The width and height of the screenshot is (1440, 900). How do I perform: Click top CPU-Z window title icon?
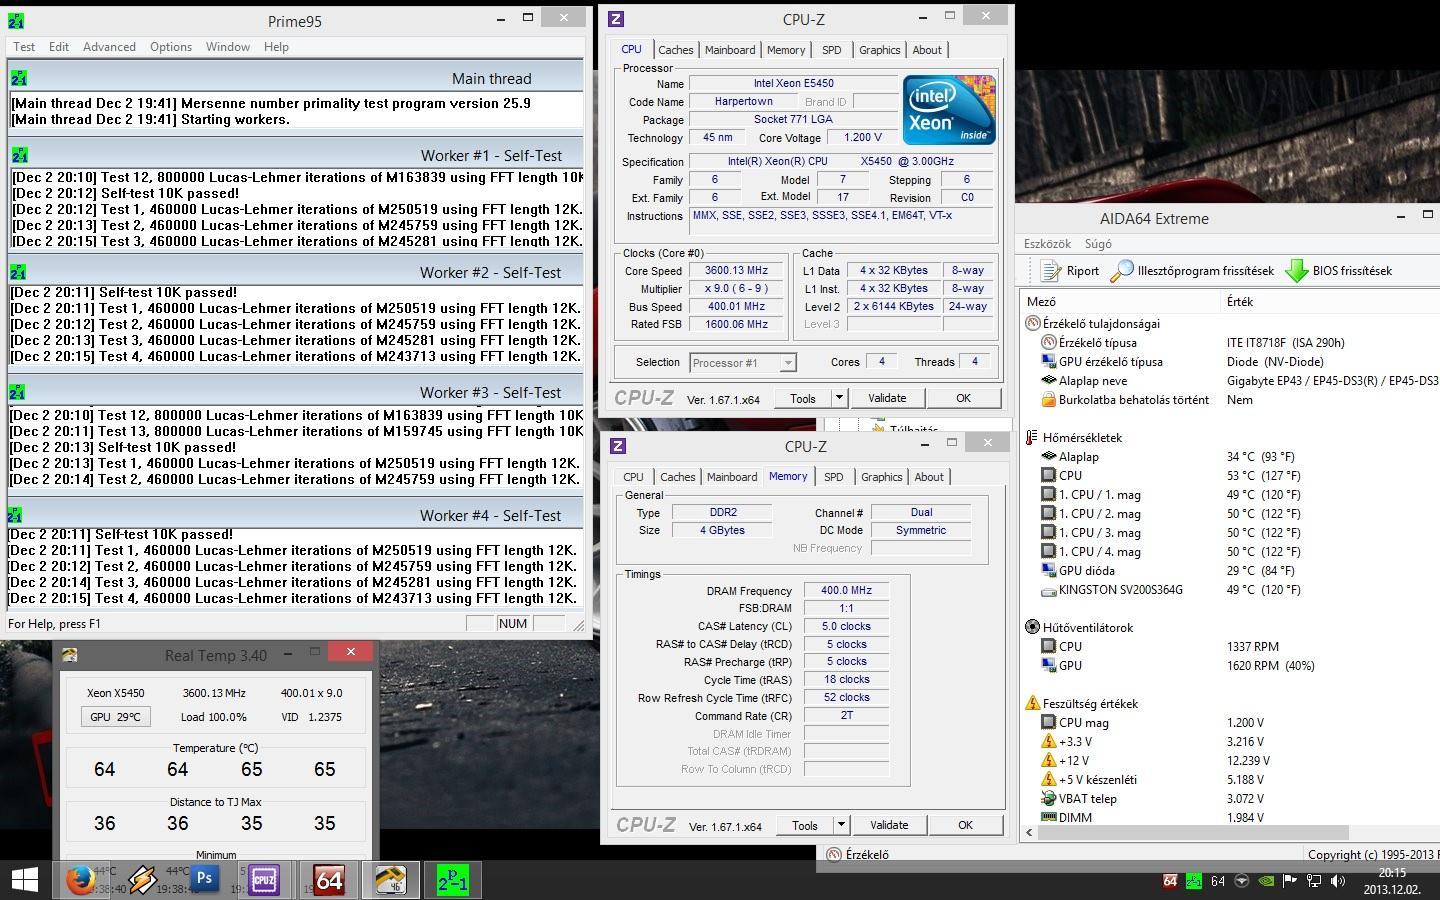tap(616, 19)
